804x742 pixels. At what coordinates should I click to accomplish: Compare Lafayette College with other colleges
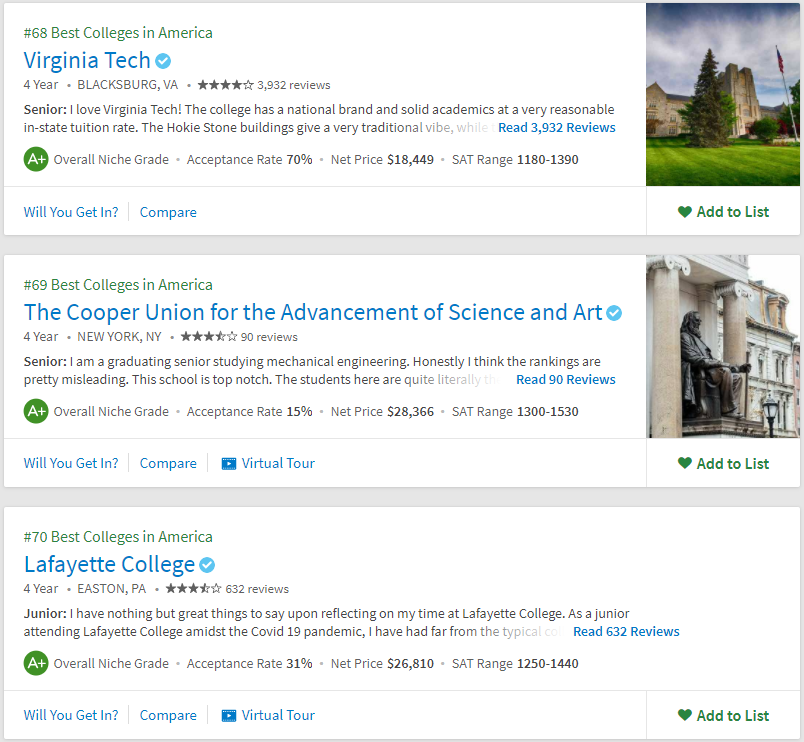point(168,715)
